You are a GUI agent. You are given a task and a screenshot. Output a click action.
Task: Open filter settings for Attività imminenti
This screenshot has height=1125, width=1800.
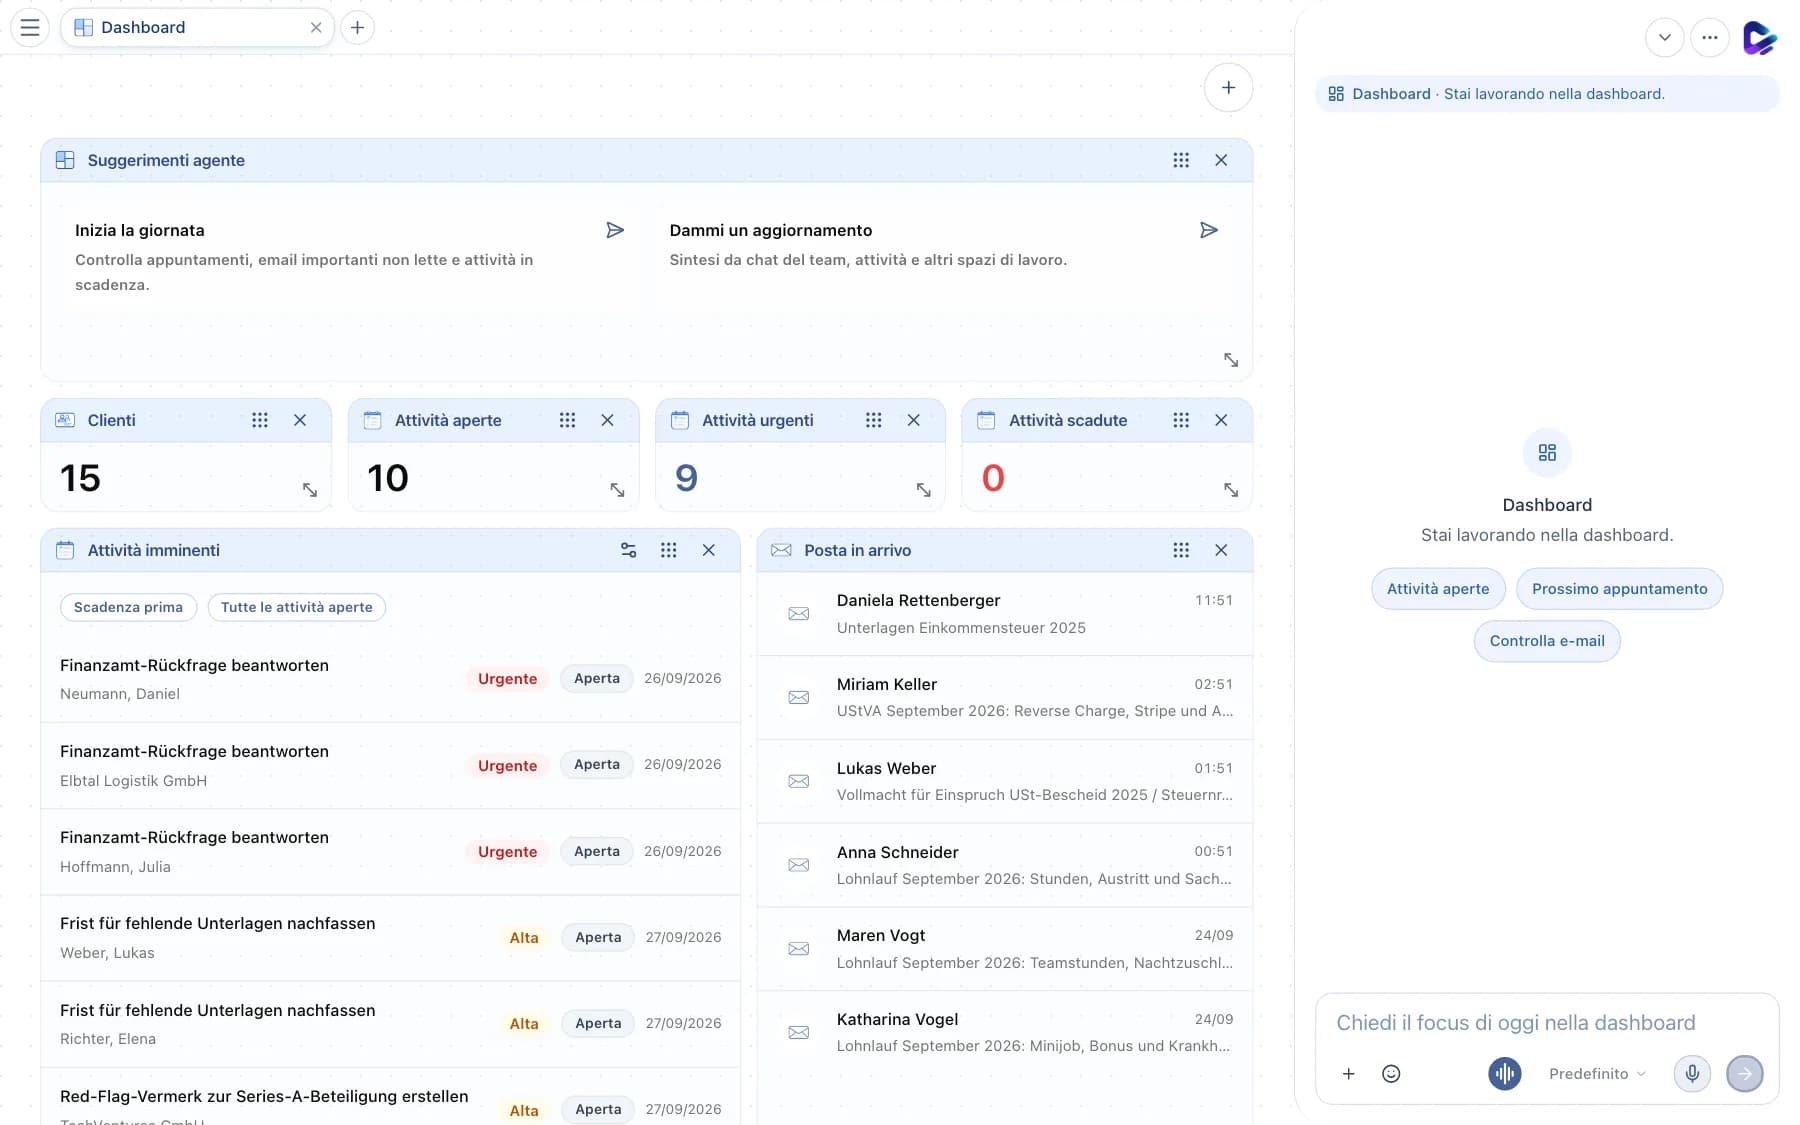[628, 550]
